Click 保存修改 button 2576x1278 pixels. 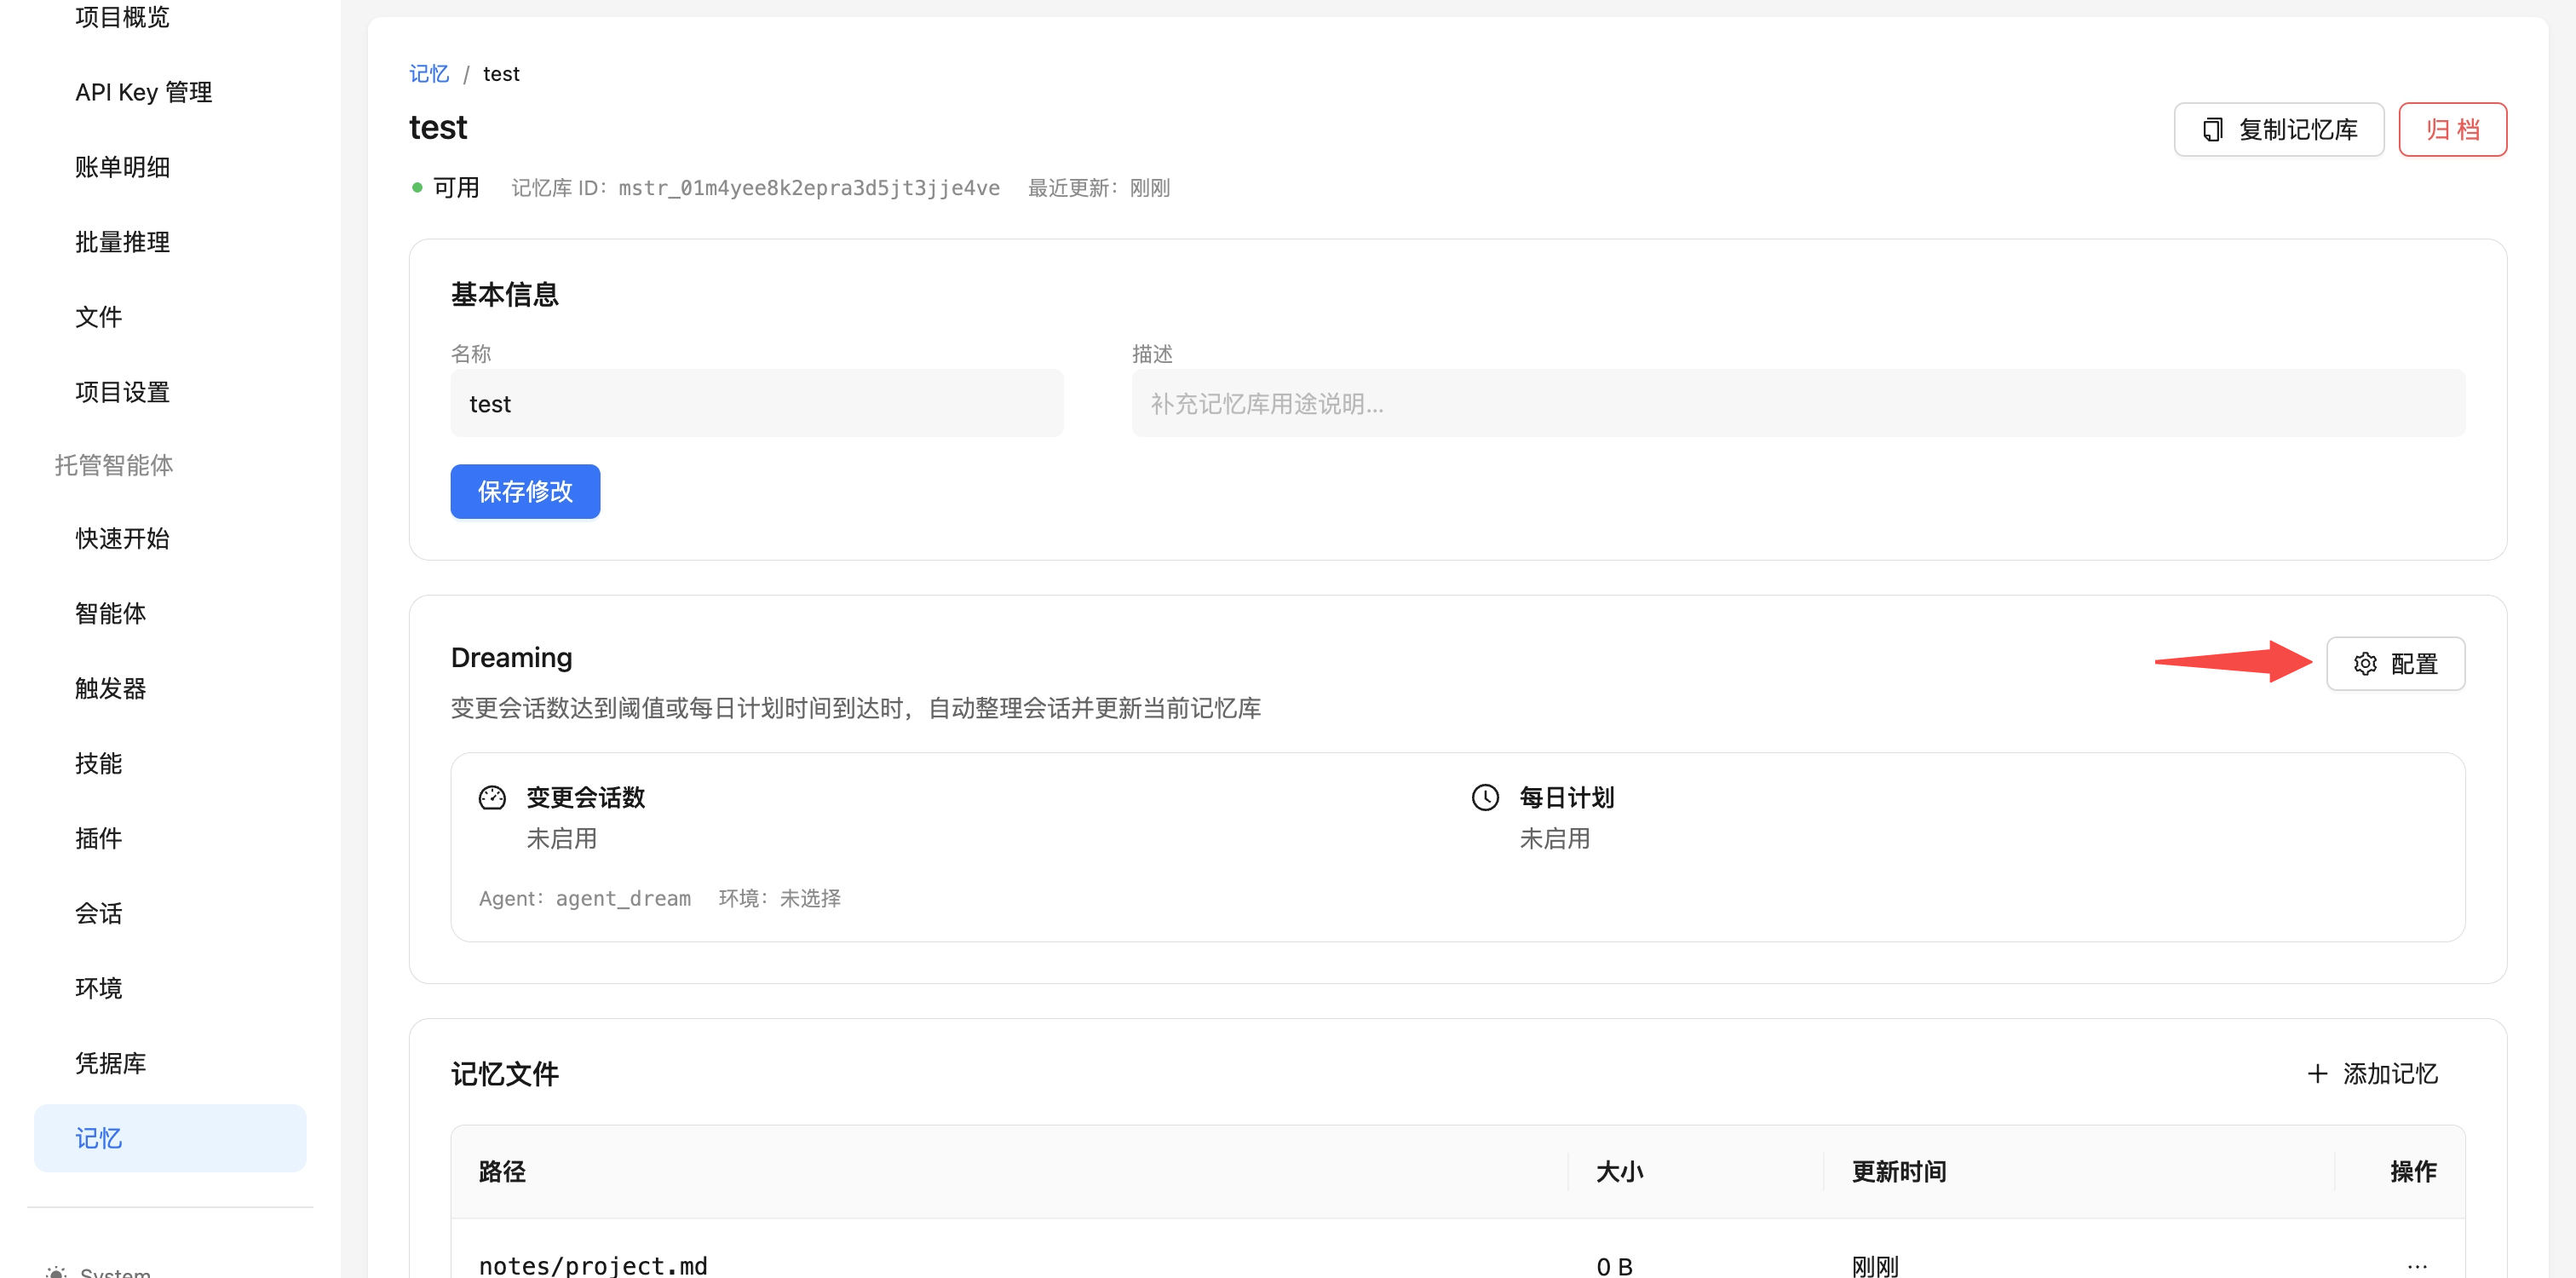point(525,492)
